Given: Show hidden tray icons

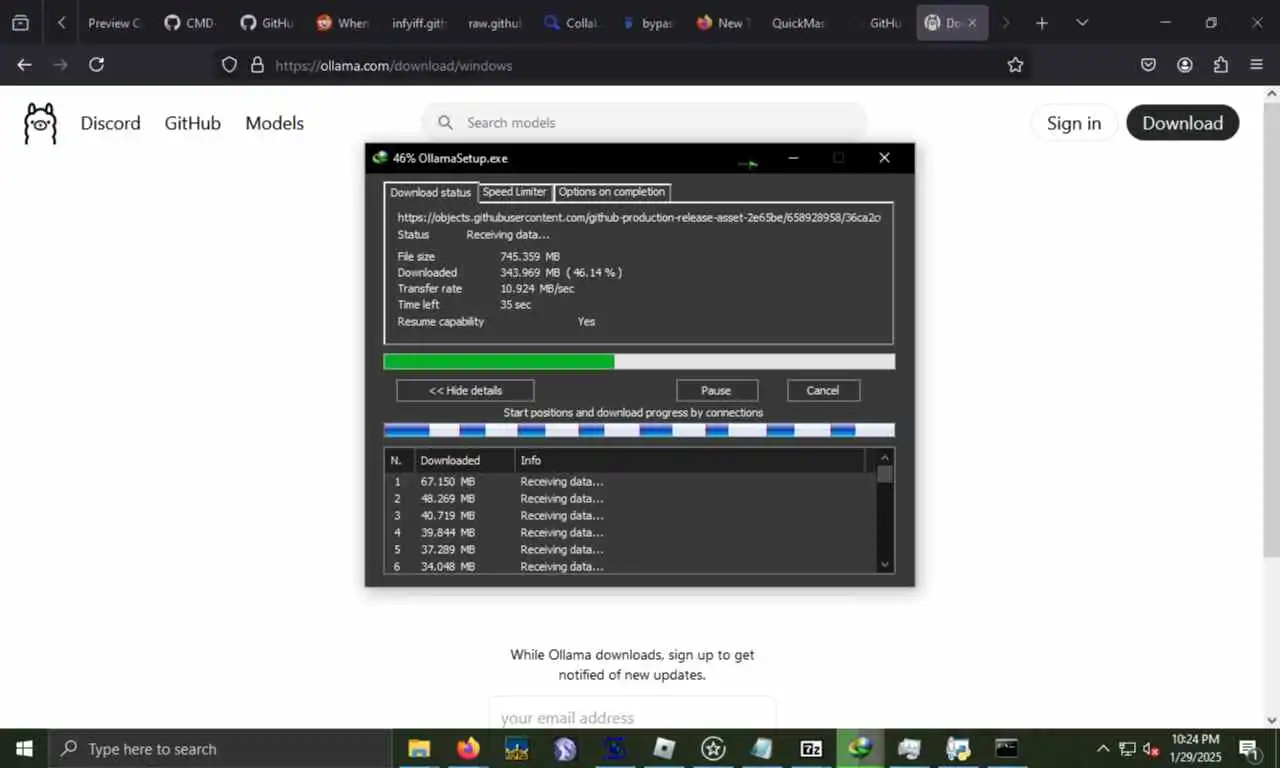Looking at the screenshot, I should [1102, 748].
